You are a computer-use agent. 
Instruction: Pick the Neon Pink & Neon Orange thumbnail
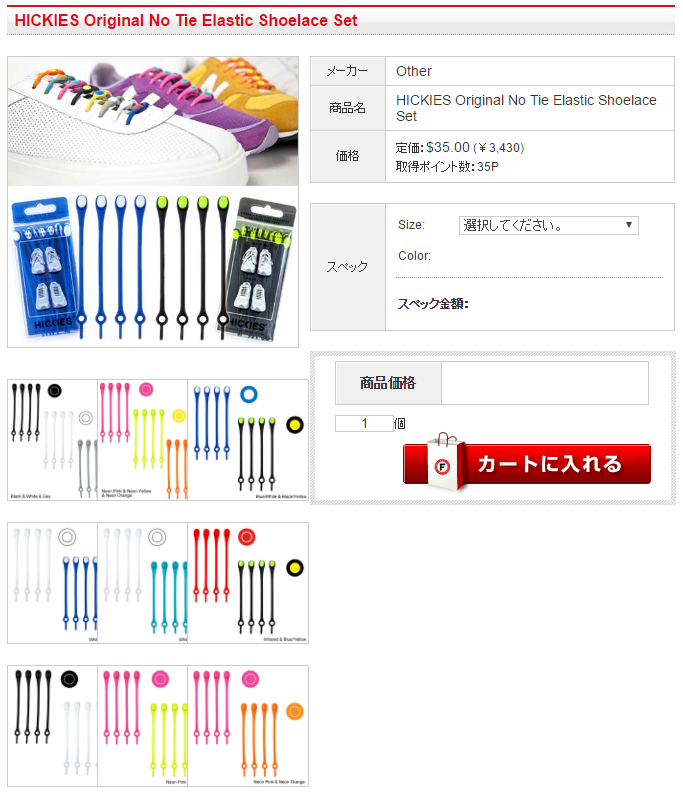248,726
